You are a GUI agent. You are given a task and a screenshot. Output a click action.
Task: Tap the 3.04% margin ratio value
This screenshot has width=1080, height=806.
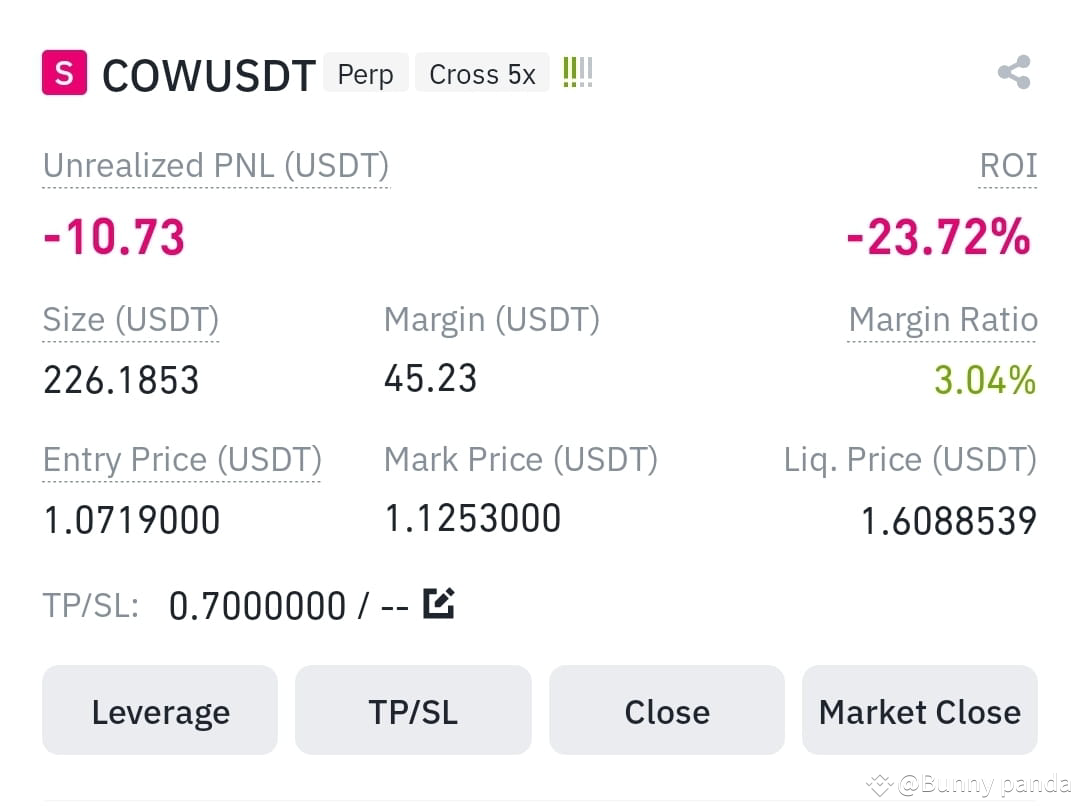point(985,380)
